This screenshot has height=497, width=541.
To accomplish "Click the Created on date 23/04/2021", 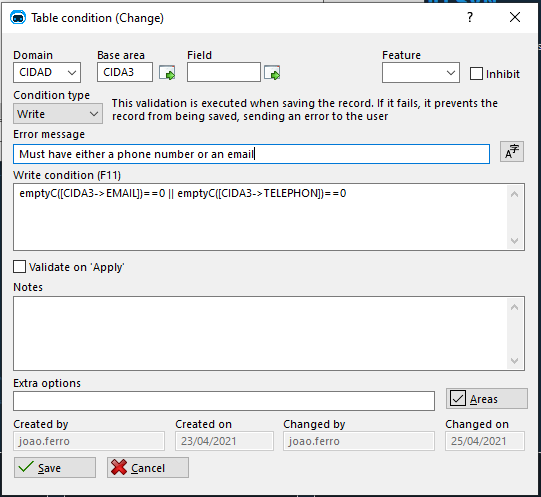I will pyautogui.click(x=224, y=441).
